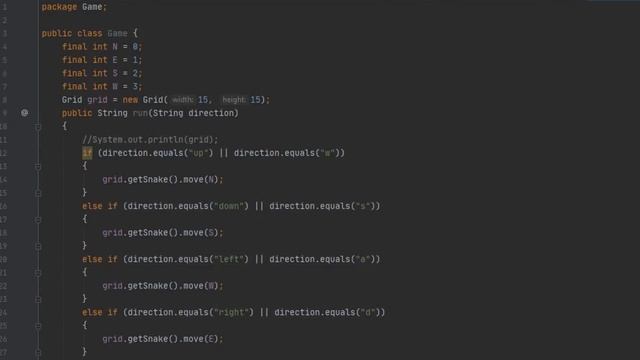The width and height of the screenshot is (640, 360).
Task: Click the 'final int N = 0;' declaration
Action: 102,47
